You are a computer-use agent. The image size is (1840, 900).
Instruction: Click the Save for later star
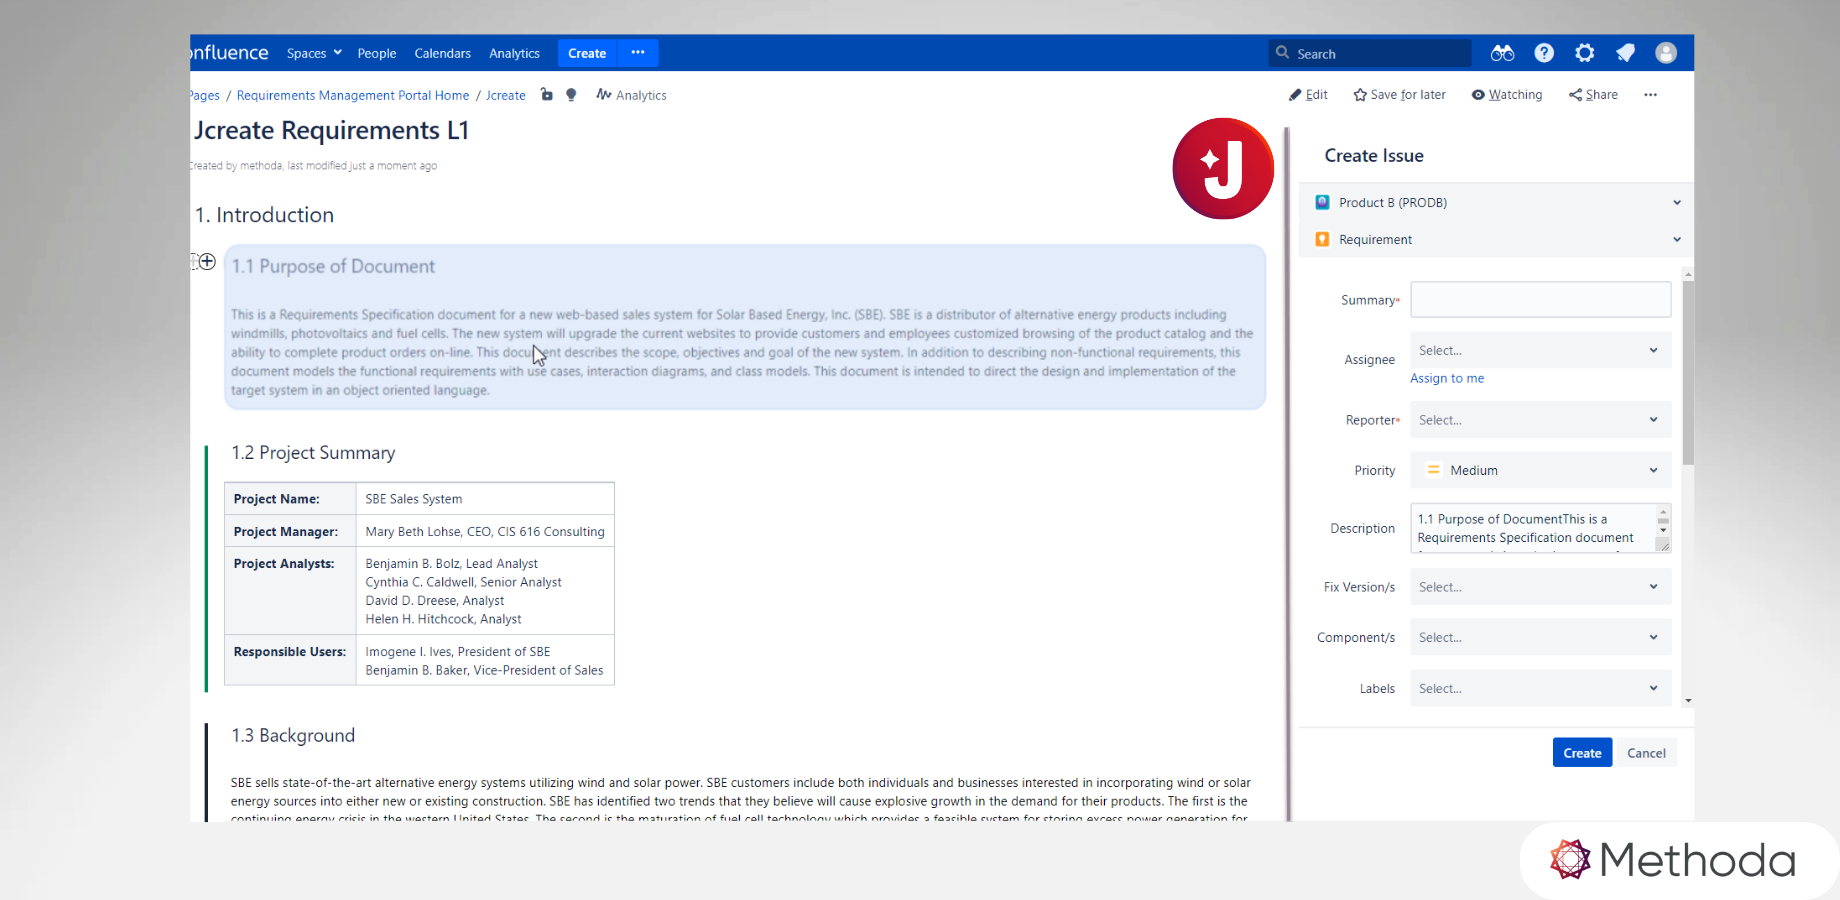coord(1399,95)
